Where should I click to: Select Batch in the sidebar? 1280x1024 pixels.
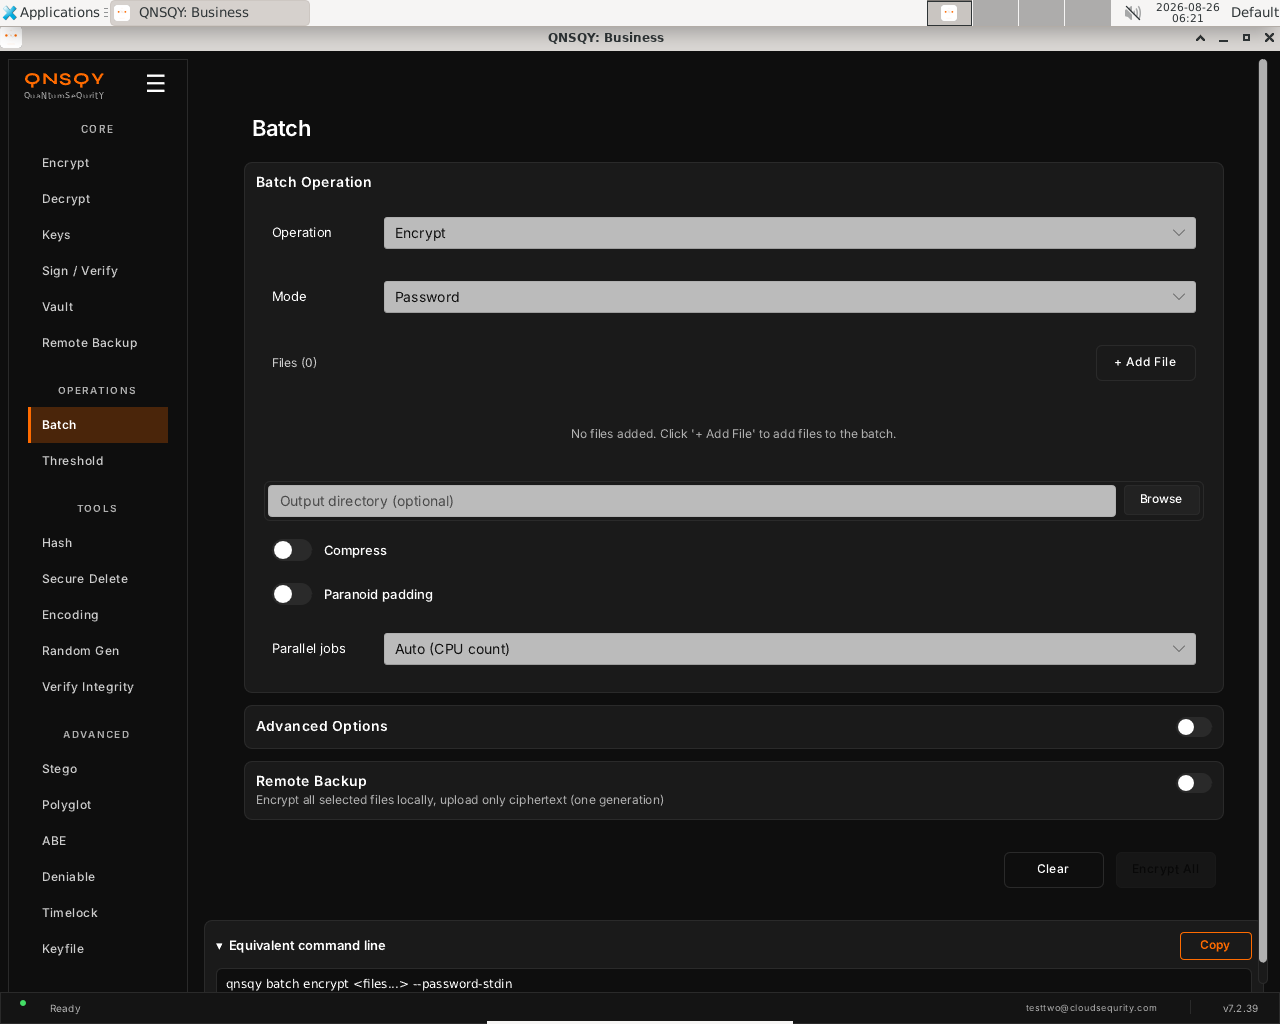click(98, 425)
